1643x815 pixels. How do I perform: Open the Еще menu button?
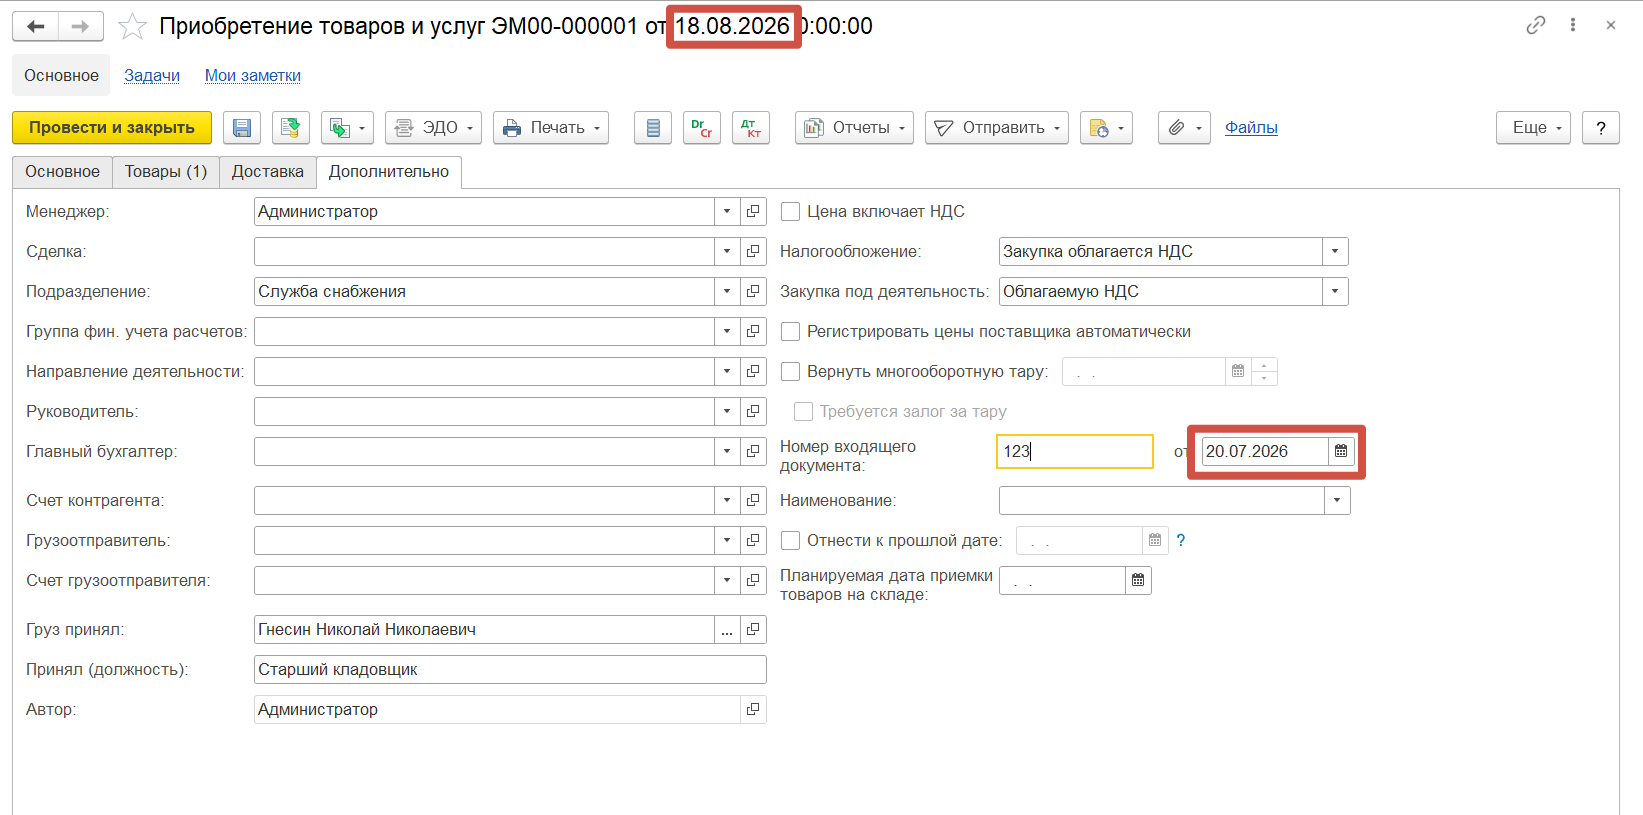coord(1534,128)
